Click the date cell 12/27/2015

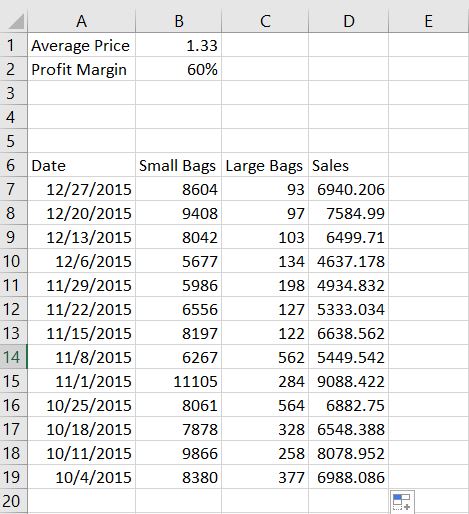[x=81, y=189]
